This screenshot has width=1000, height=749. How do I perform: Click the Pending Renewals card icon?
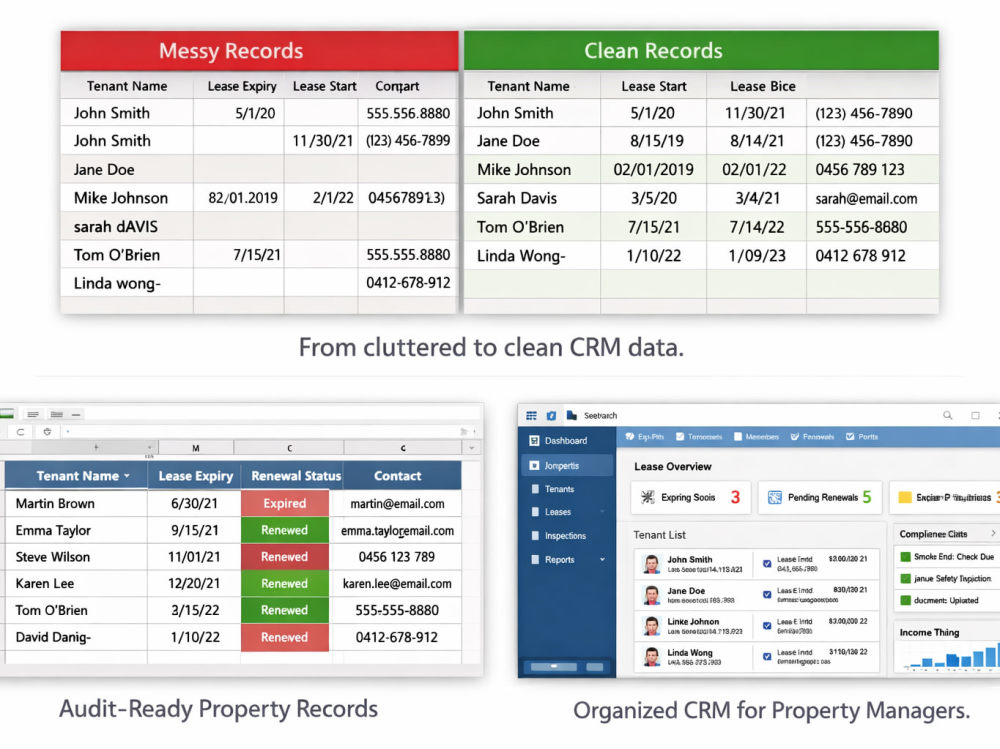[774, 498]
